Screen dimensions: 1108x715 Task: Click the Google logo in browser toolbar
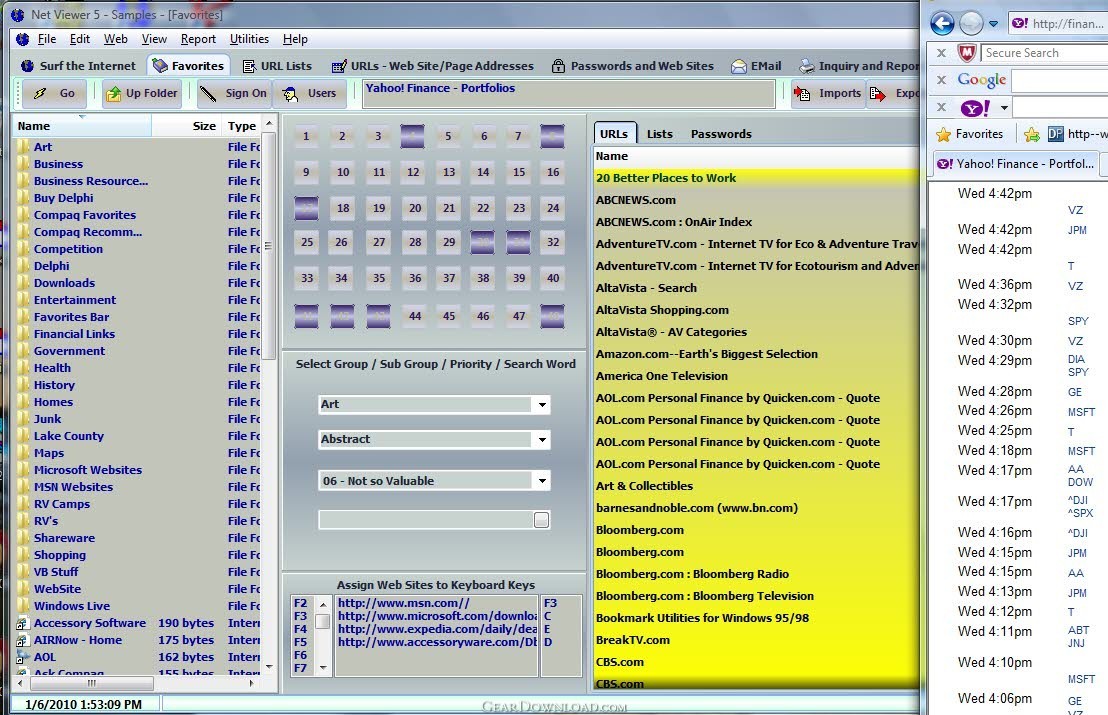click(982, 80)
